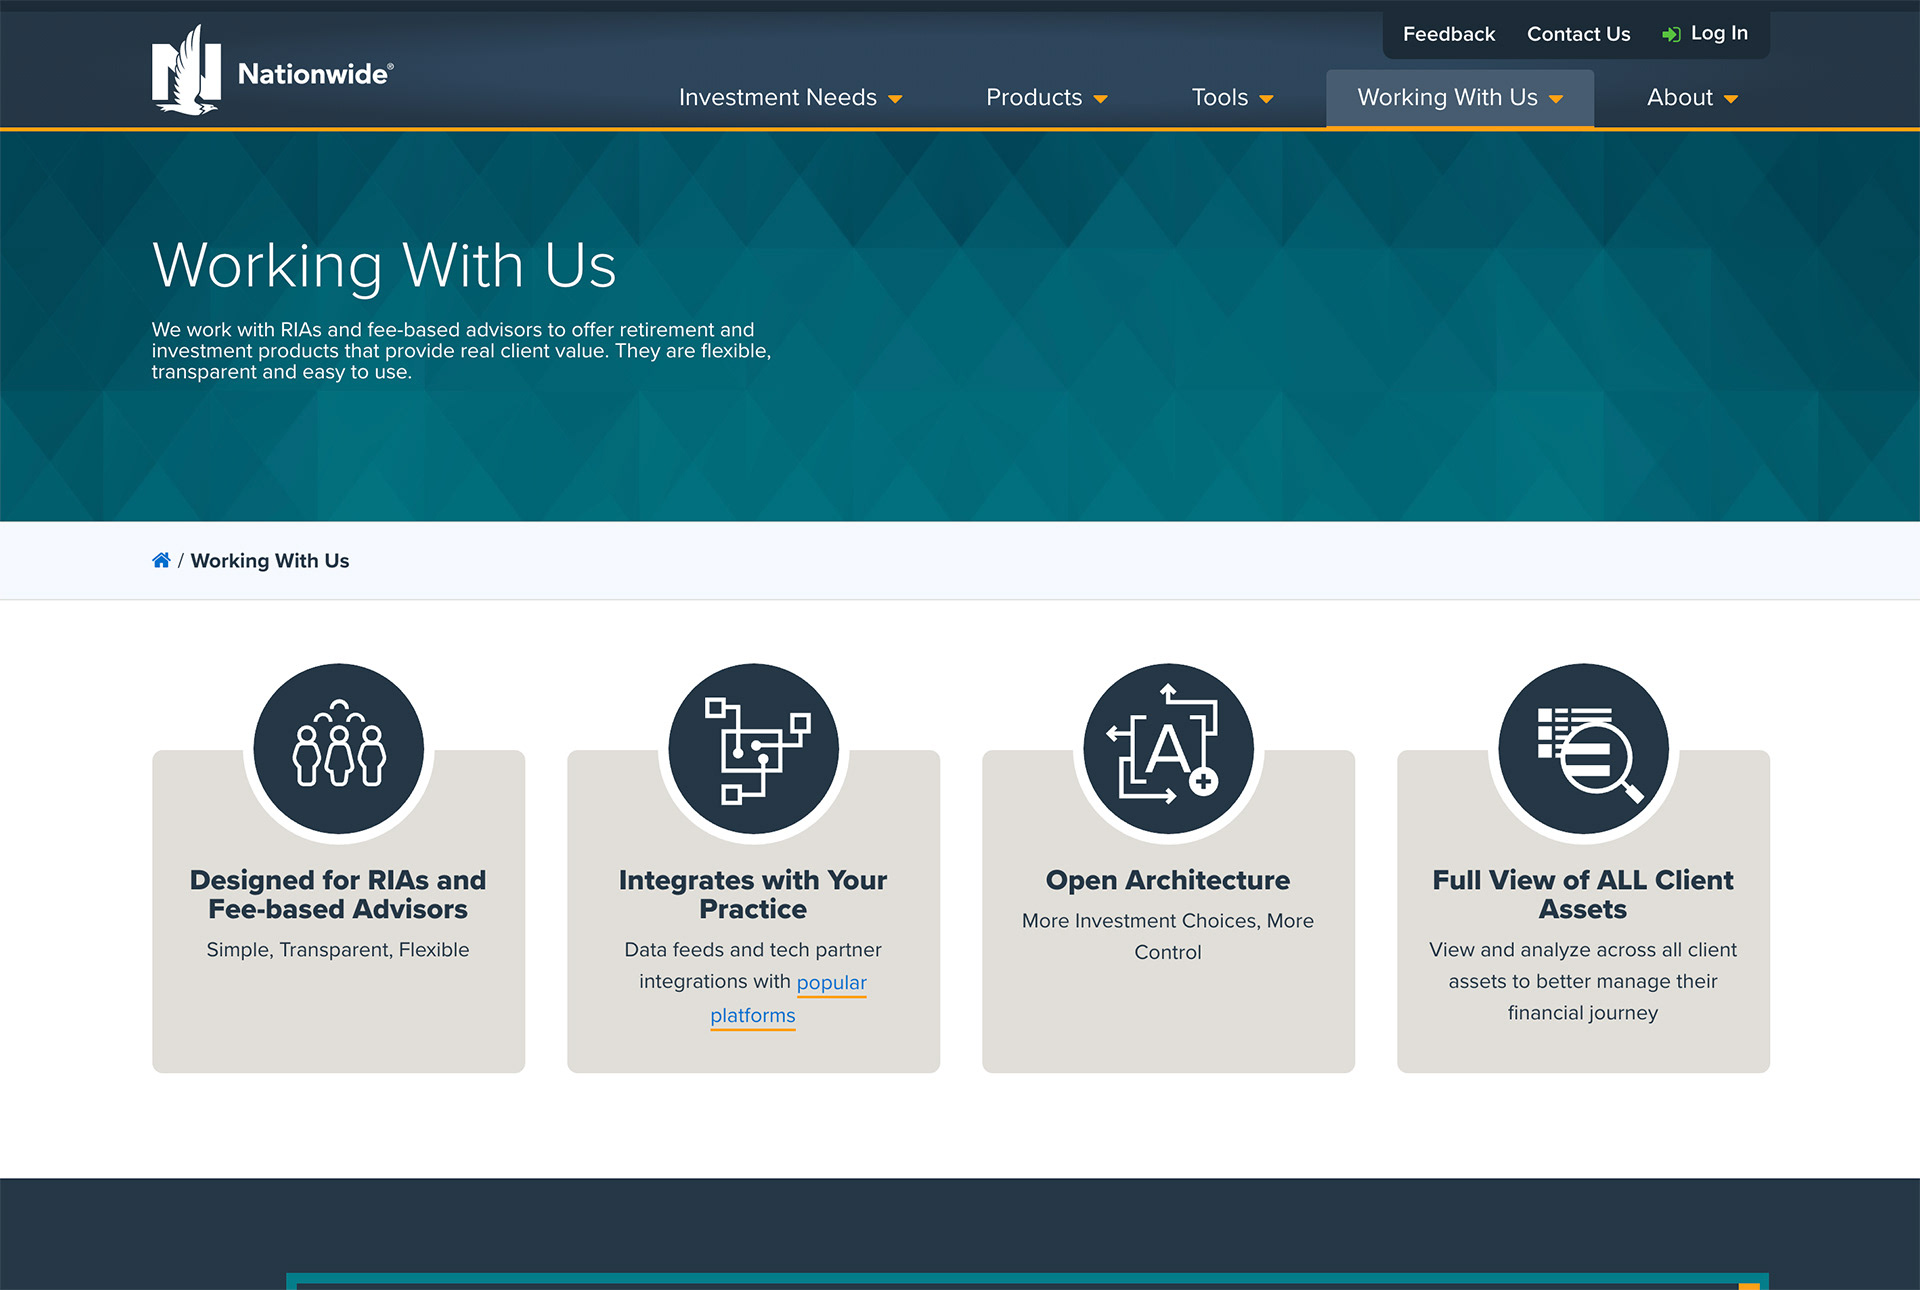Expand the About dropdown arrow

click(x=1731, y=99)
